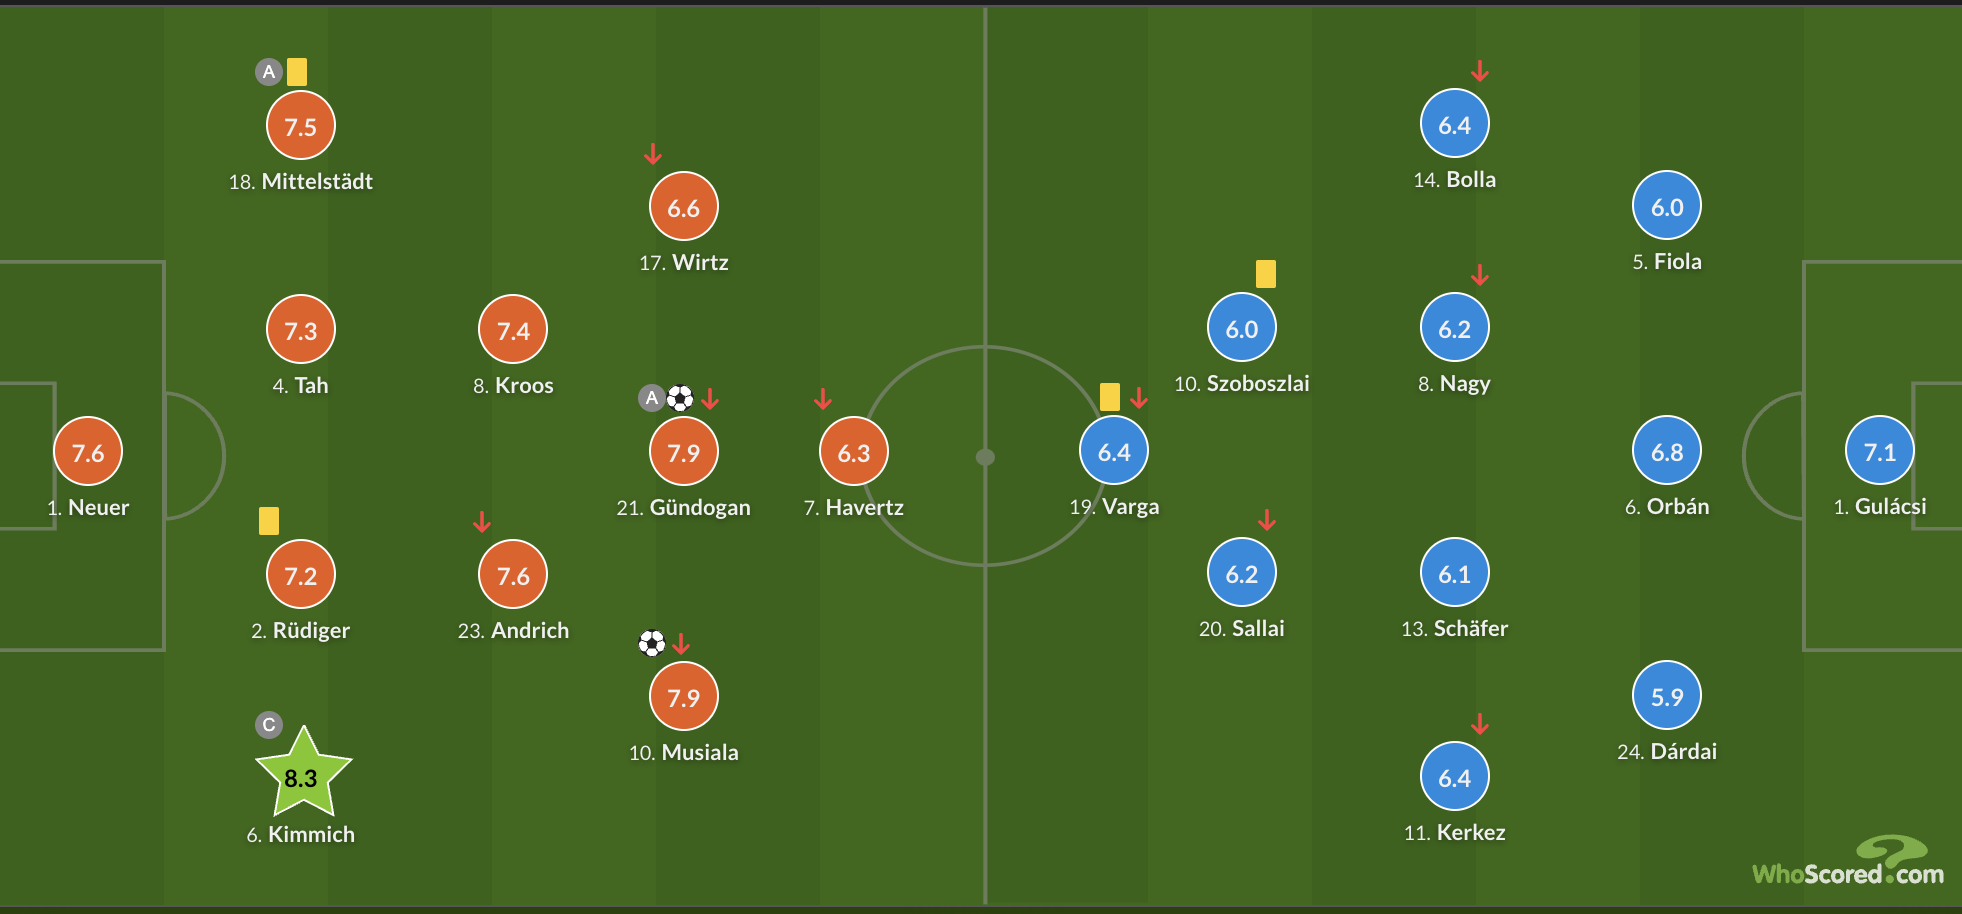Screen dimensions: 1962x914
Task: Click the yellow card above Mittelstädt
Action: 297,72
